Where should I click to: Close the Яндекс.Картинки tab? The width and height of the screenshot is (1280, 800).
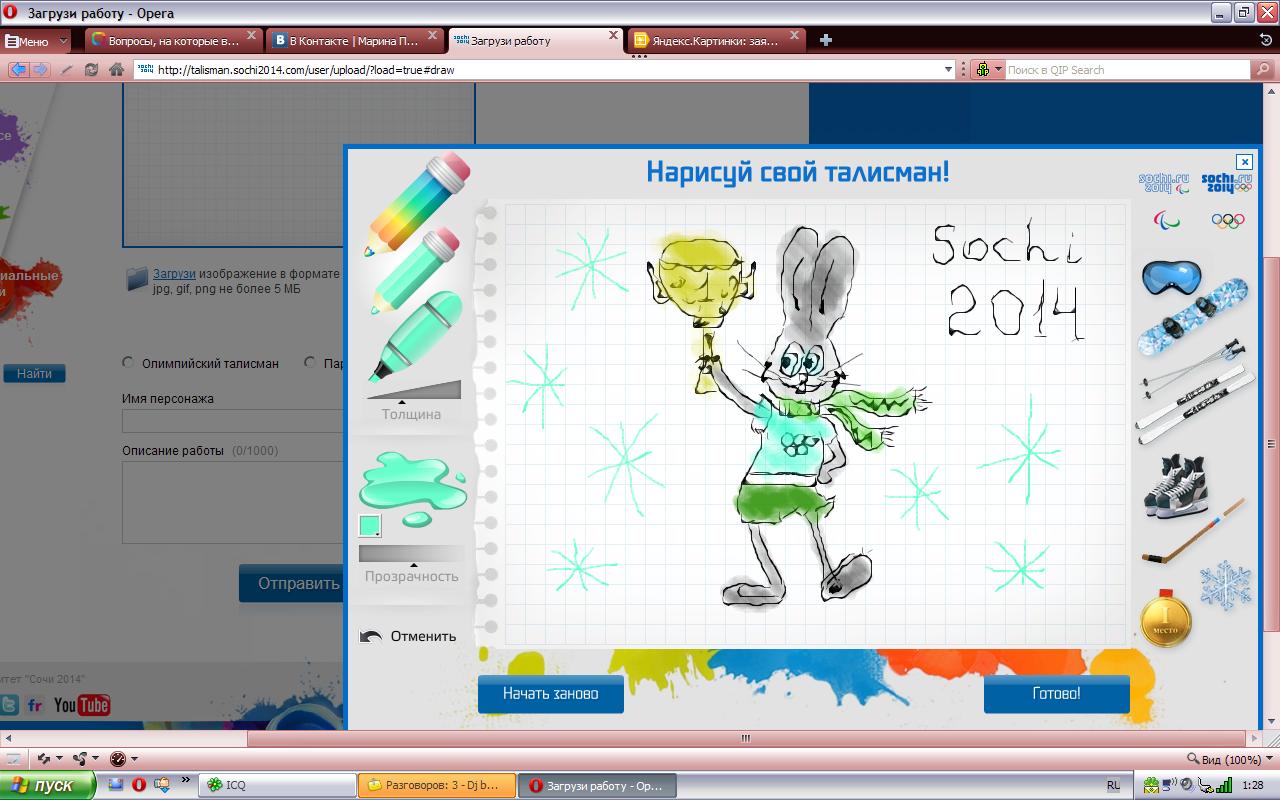(x=794, y=36)
